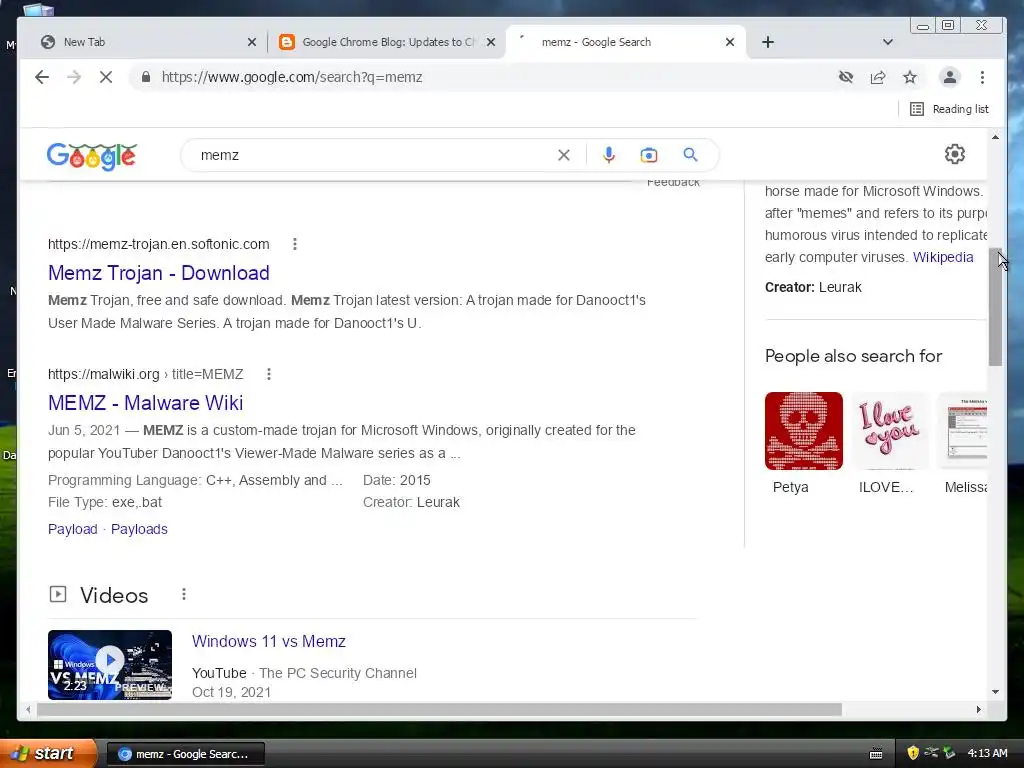1024x768 pixels.
Task: Clear the search box with X
Action: 564,155
